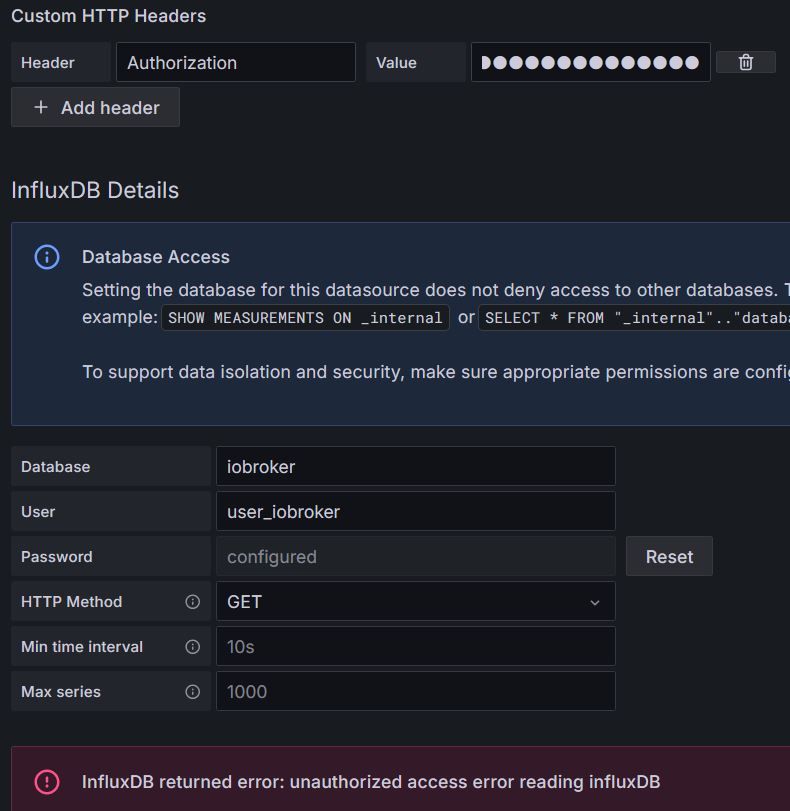Click the InfluxDB returned error message
The image size is (790, 811).
point(371,782)
